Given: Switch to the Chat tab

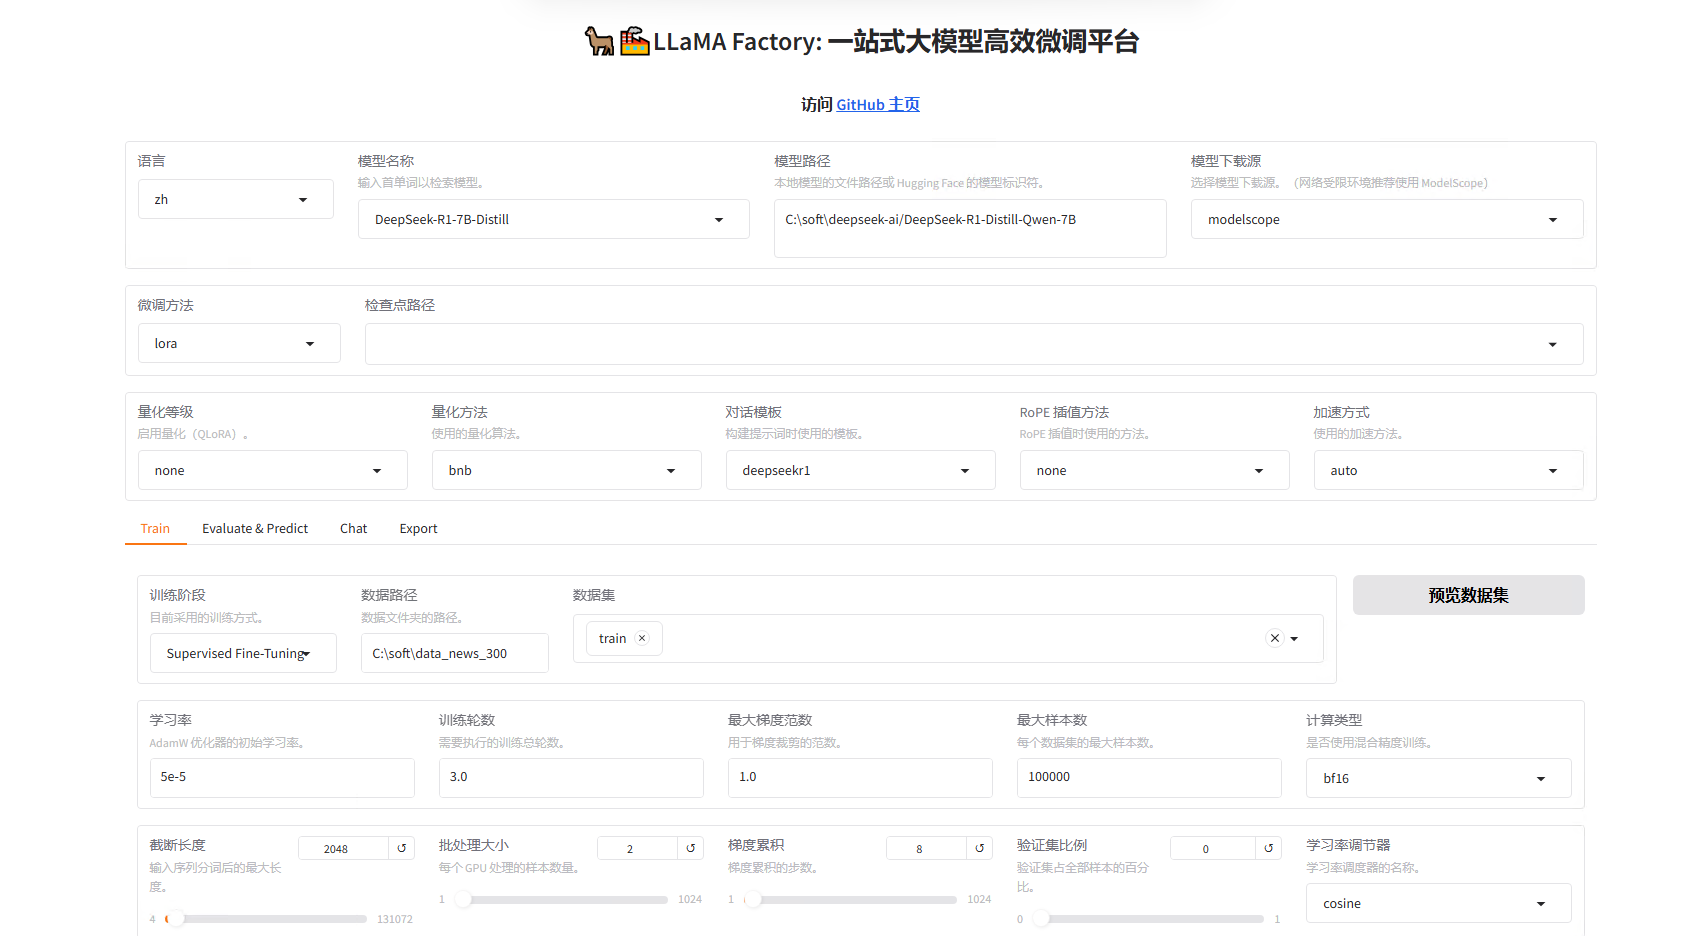Looking at the screenshot, I should coord(353,528).
